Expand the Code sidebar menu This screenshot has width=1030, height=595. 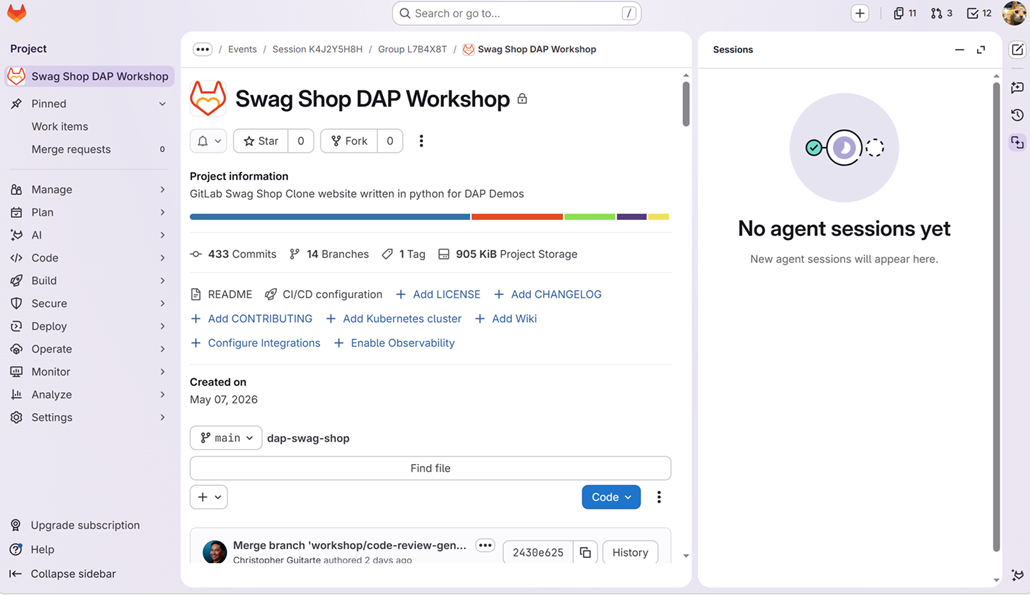tap(88, 258)
